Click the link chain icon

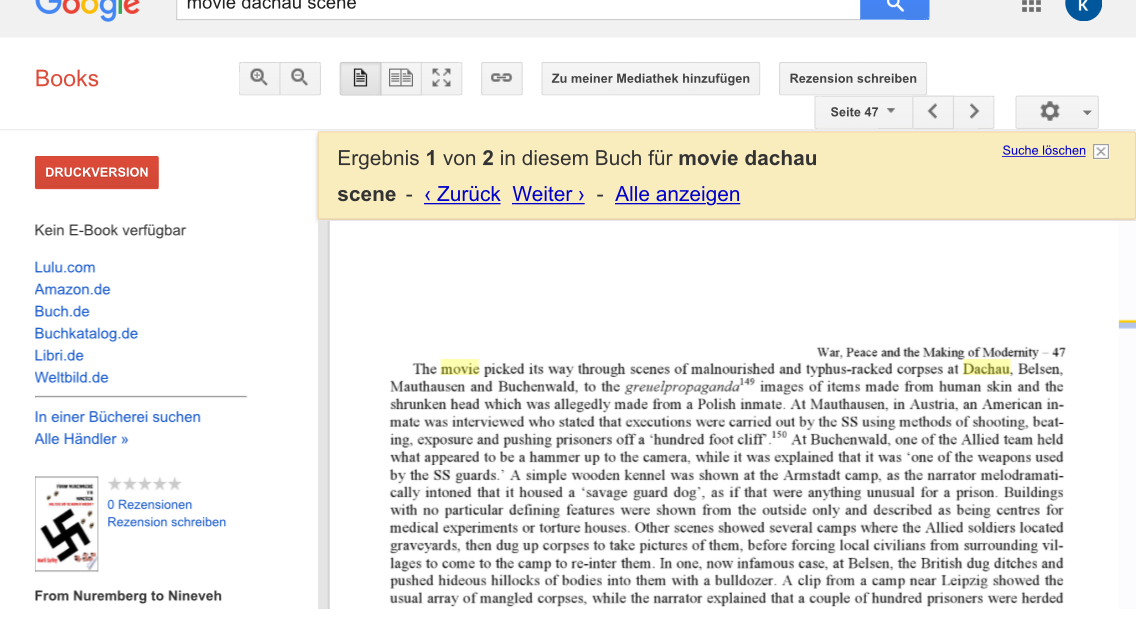pyautogui.click(x=501, y=78)
